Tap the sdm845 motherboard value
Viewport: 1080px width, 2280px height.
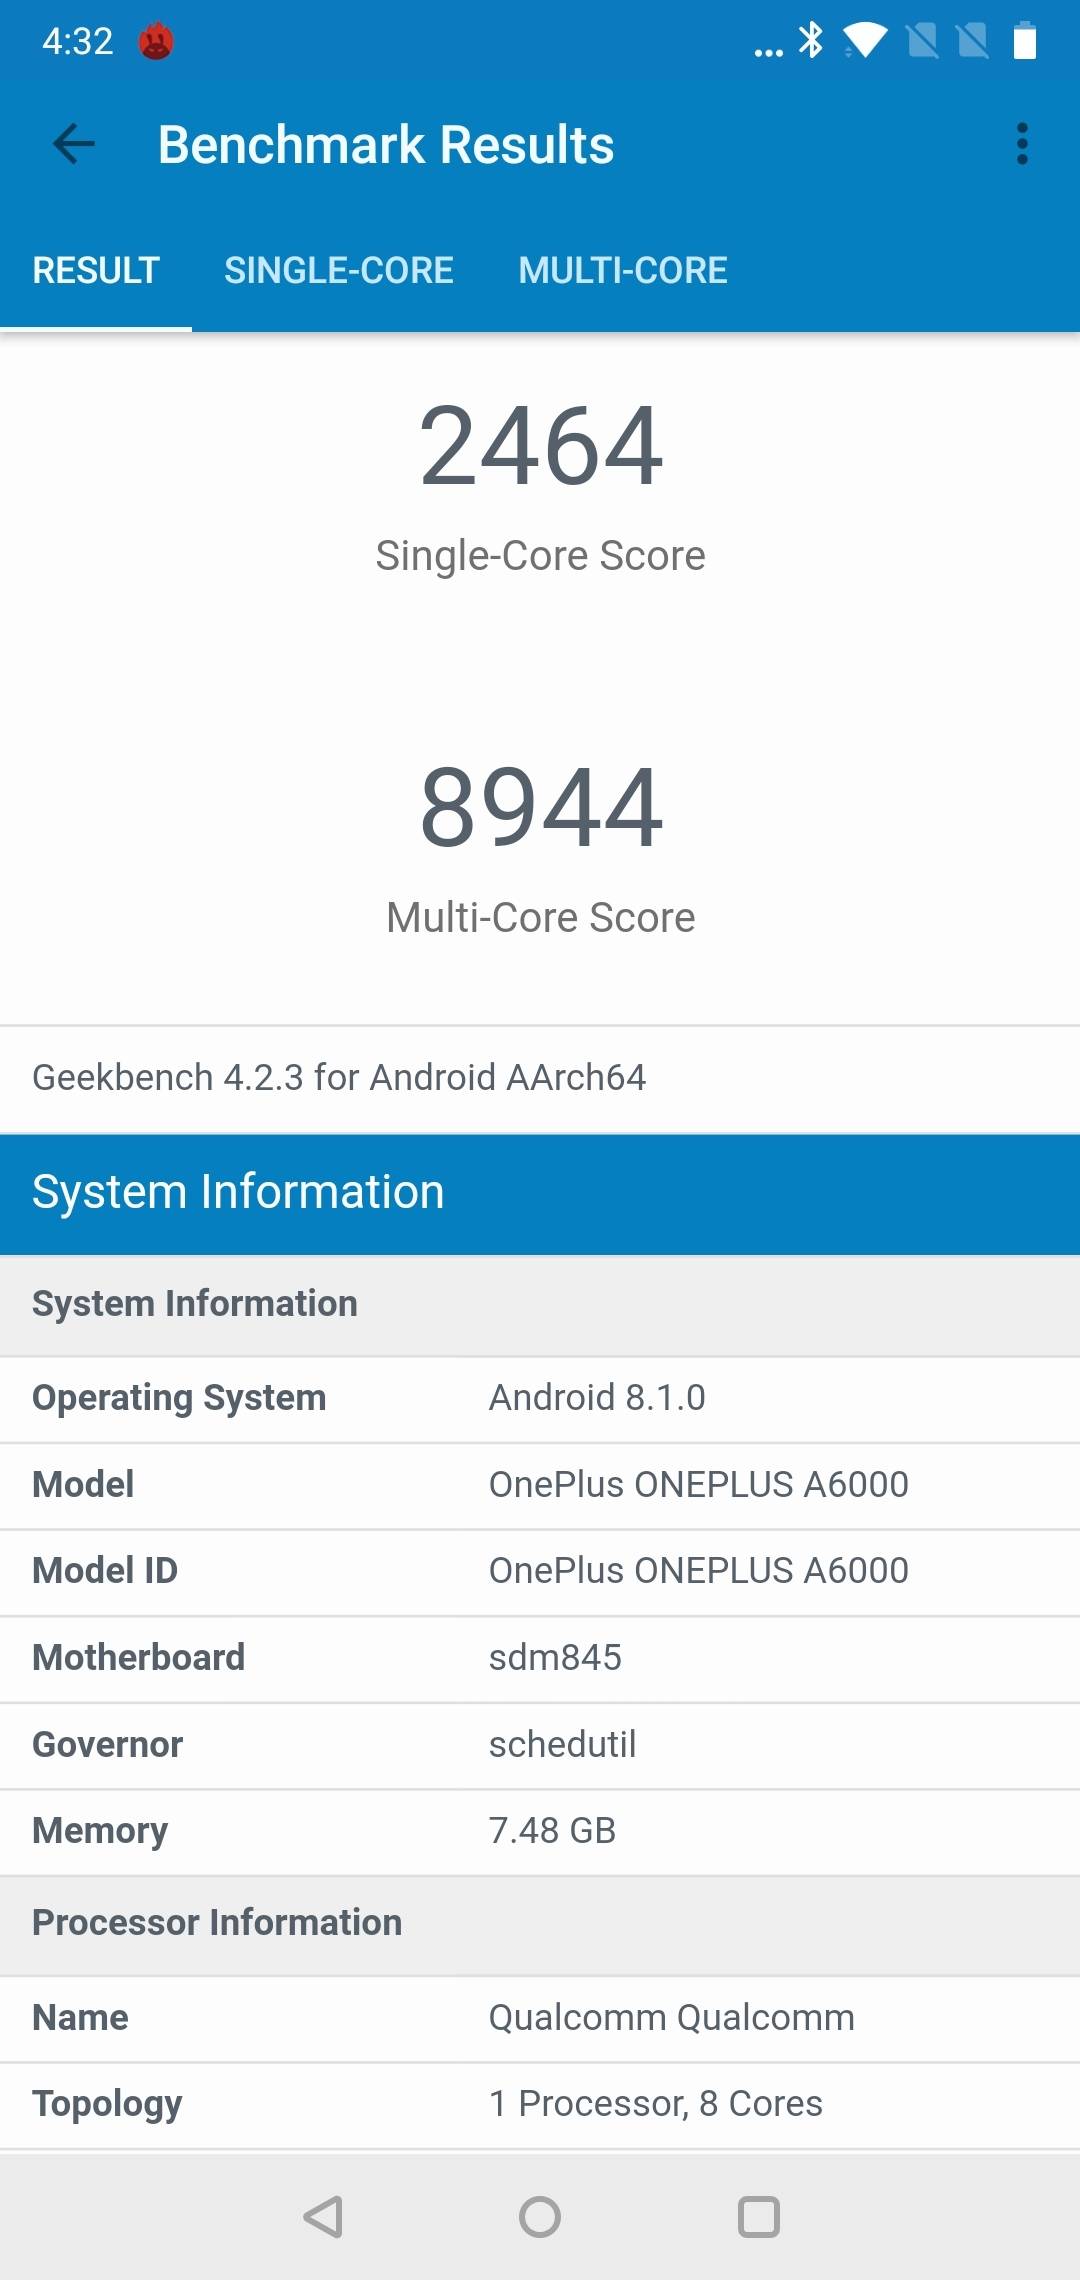[555, 1658]
